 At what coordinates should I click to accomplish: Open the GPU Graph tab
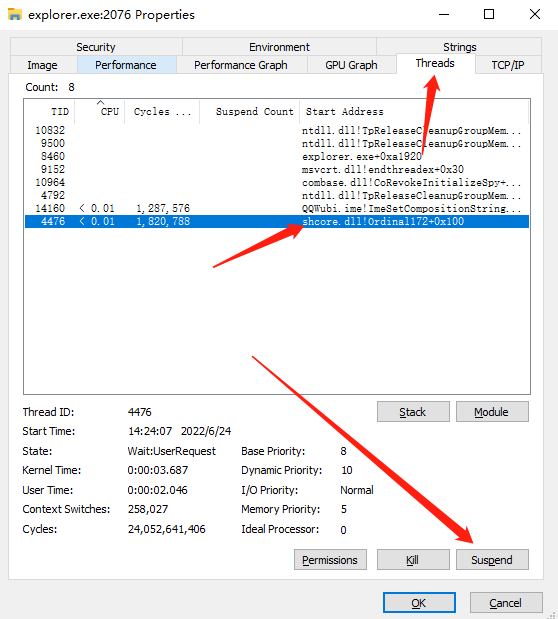(351, 65)
